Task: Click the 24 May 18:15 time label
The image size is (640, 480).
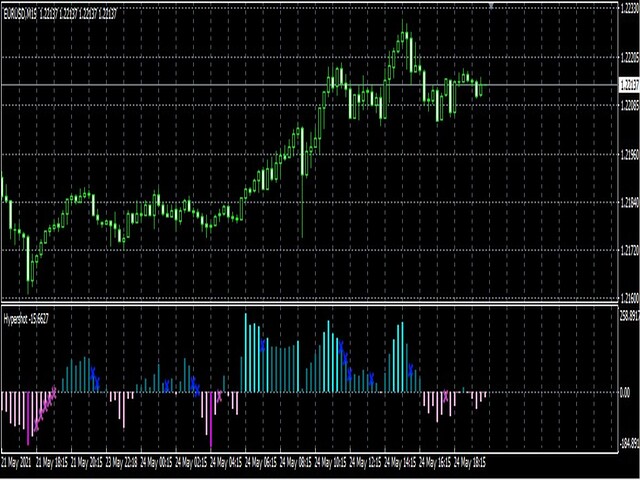Action: coord(470,462)
